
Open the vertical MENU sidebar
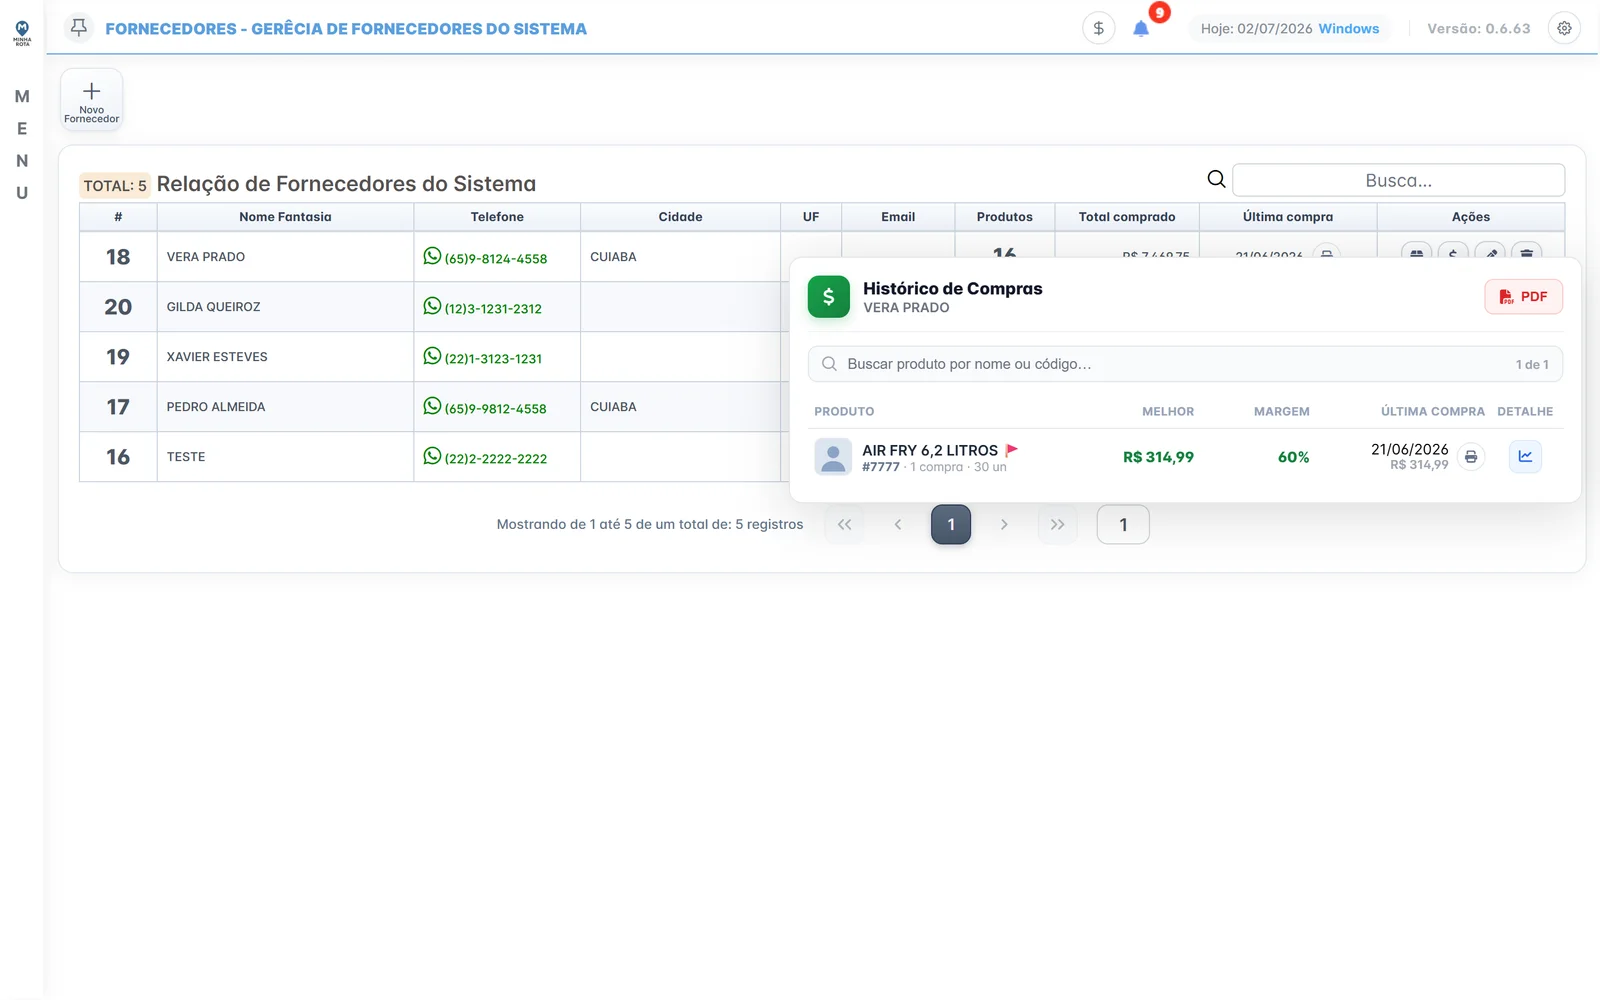pos(22,144)
